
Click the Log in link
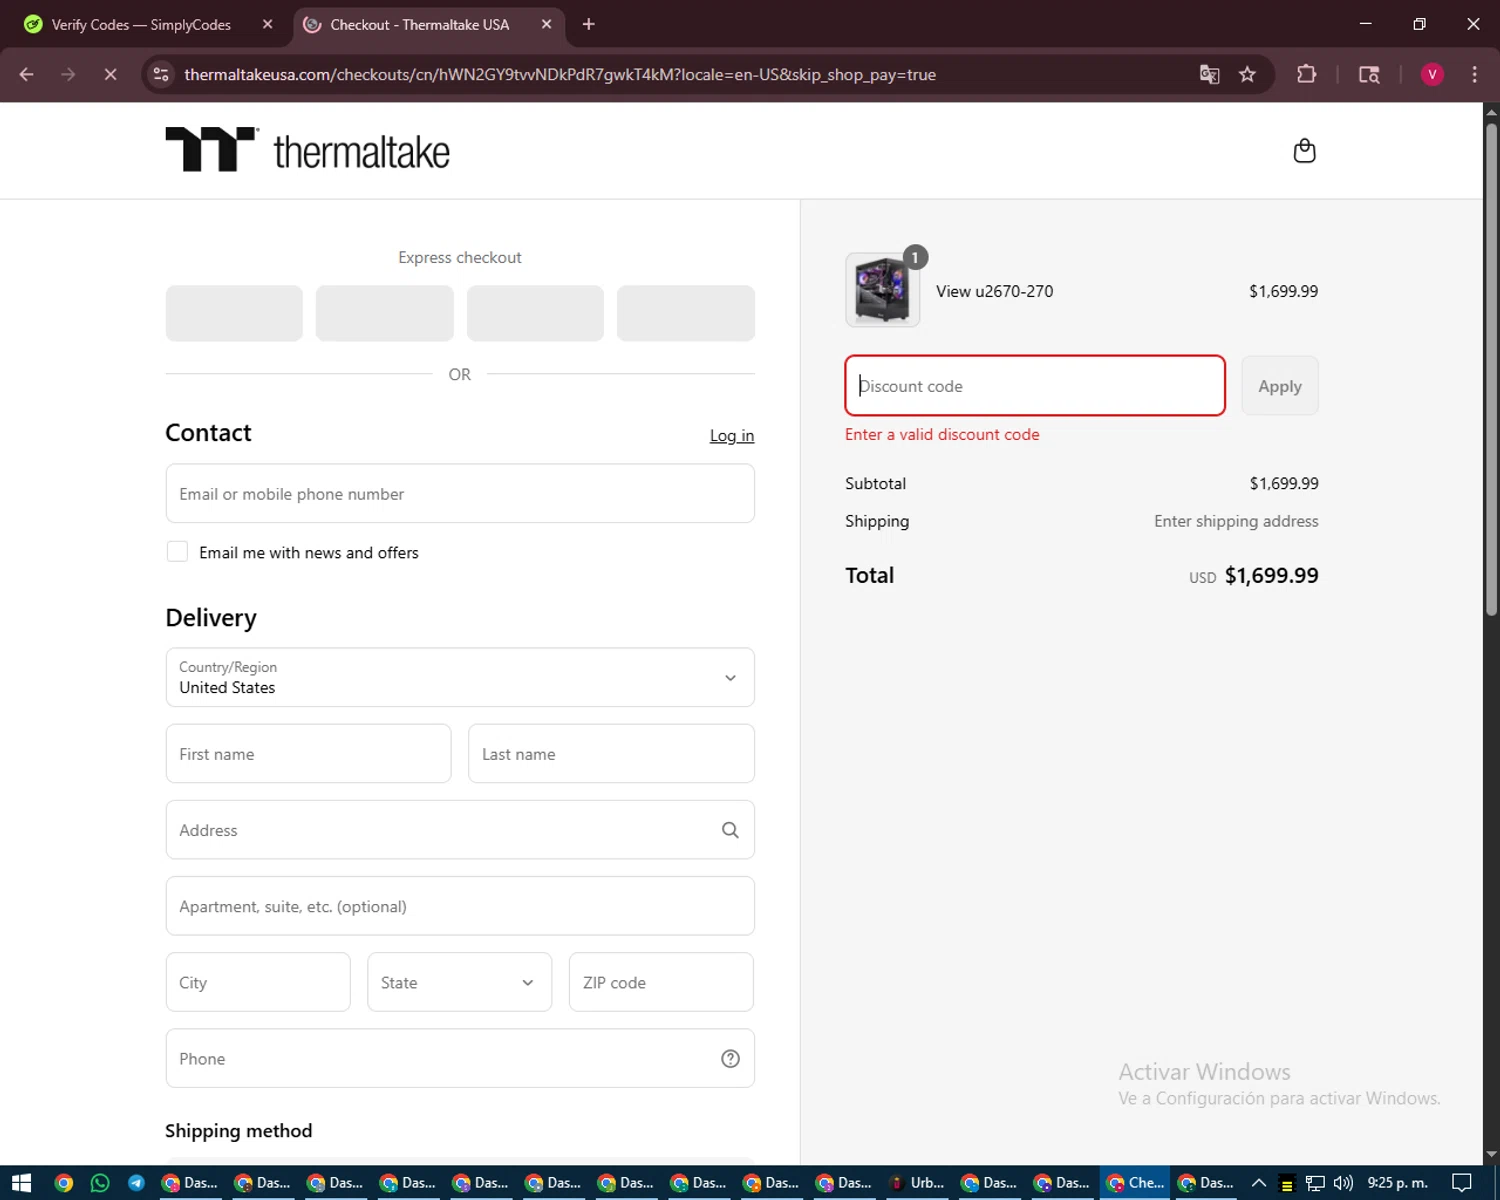732,435
